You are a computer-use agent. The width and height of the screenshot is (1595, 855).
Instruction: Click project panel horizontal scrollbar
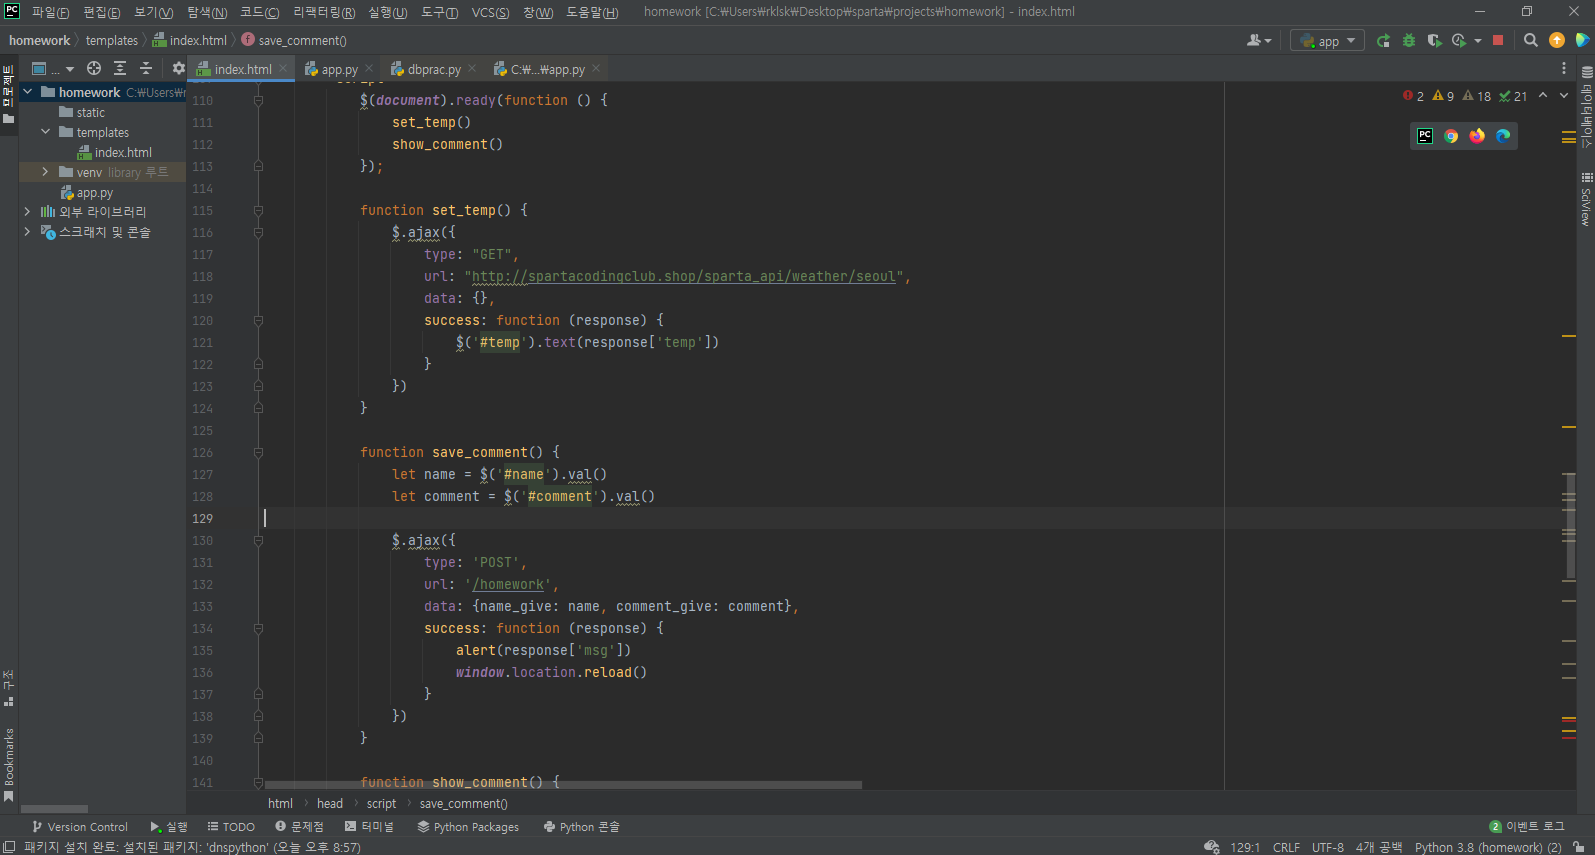pyautogui.click(x=54, y=809)
